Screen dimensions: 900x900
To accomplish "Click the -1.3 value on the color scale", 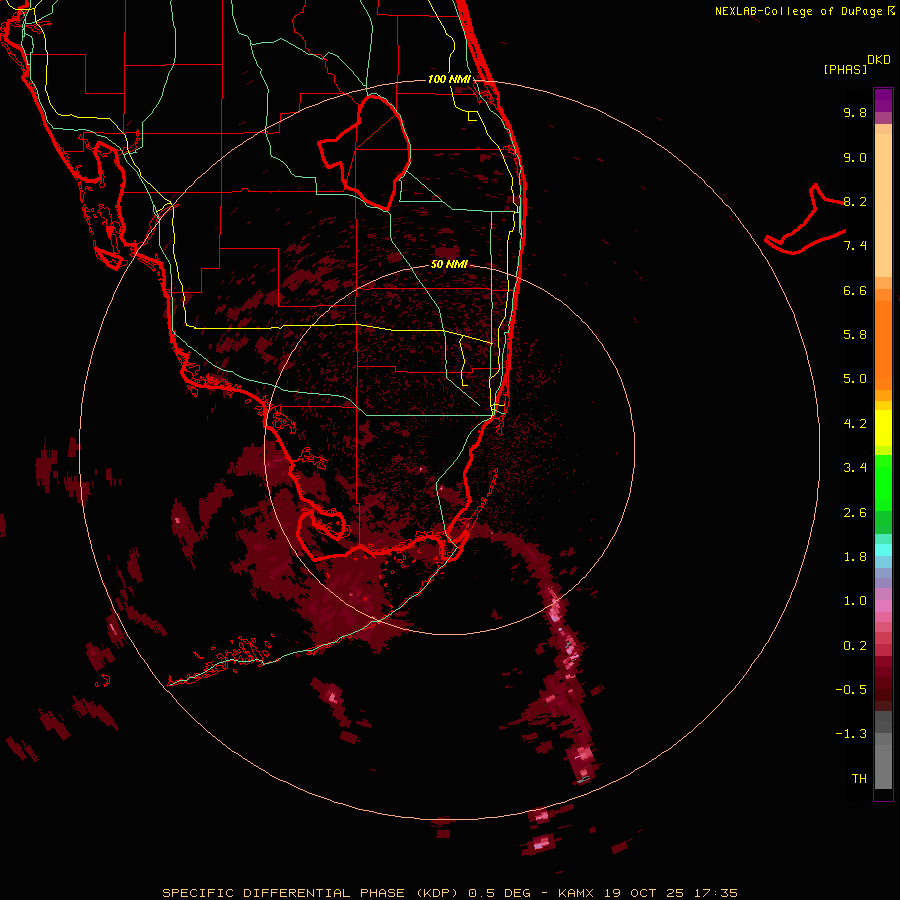I will 851,734.
